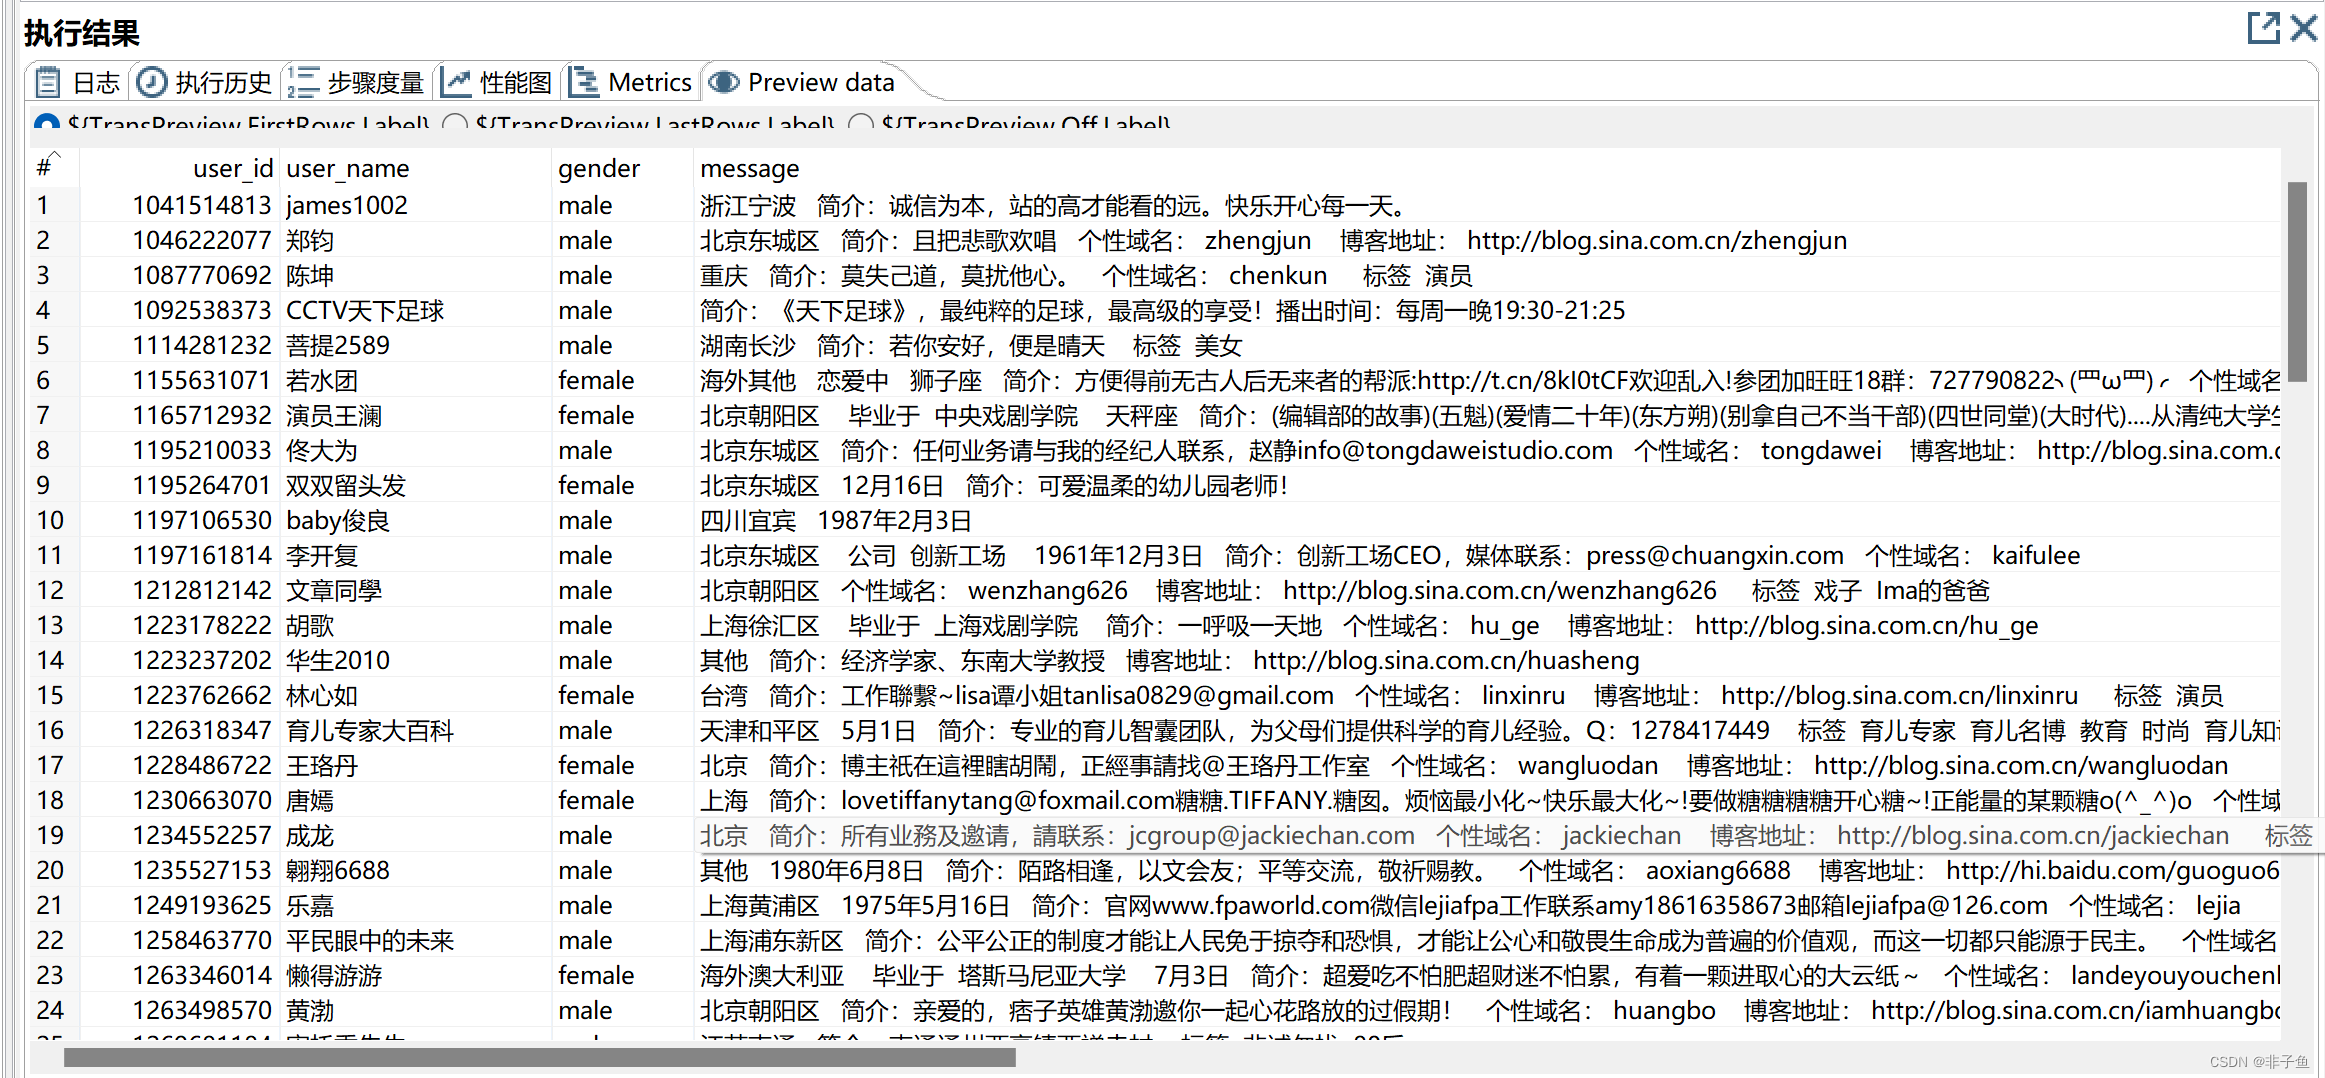Click the sort arrow above the # column

coord(55,152)
